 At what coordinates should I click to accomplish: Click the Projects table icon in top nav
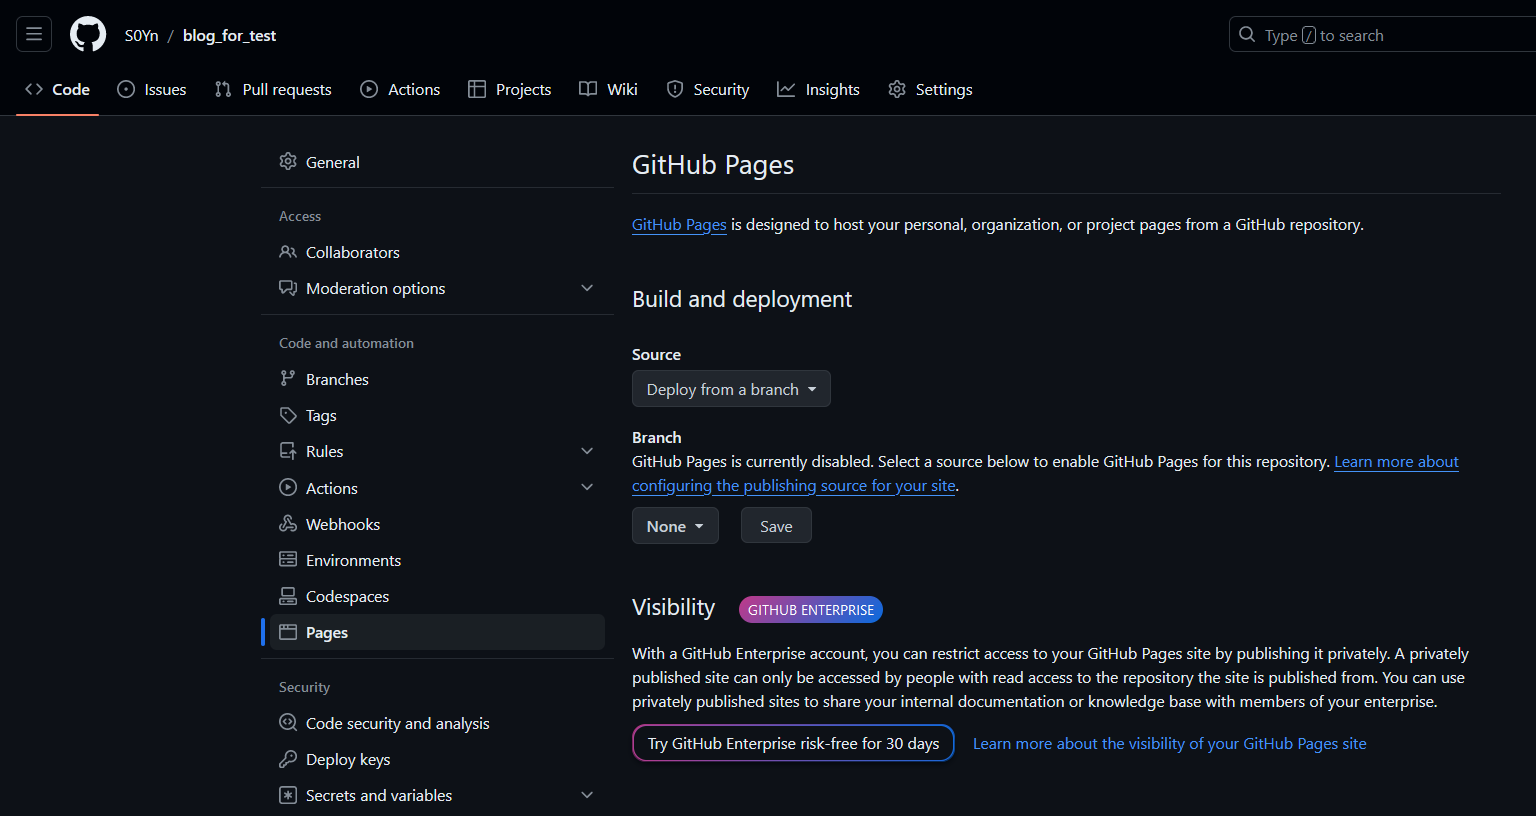coord(477,89)
